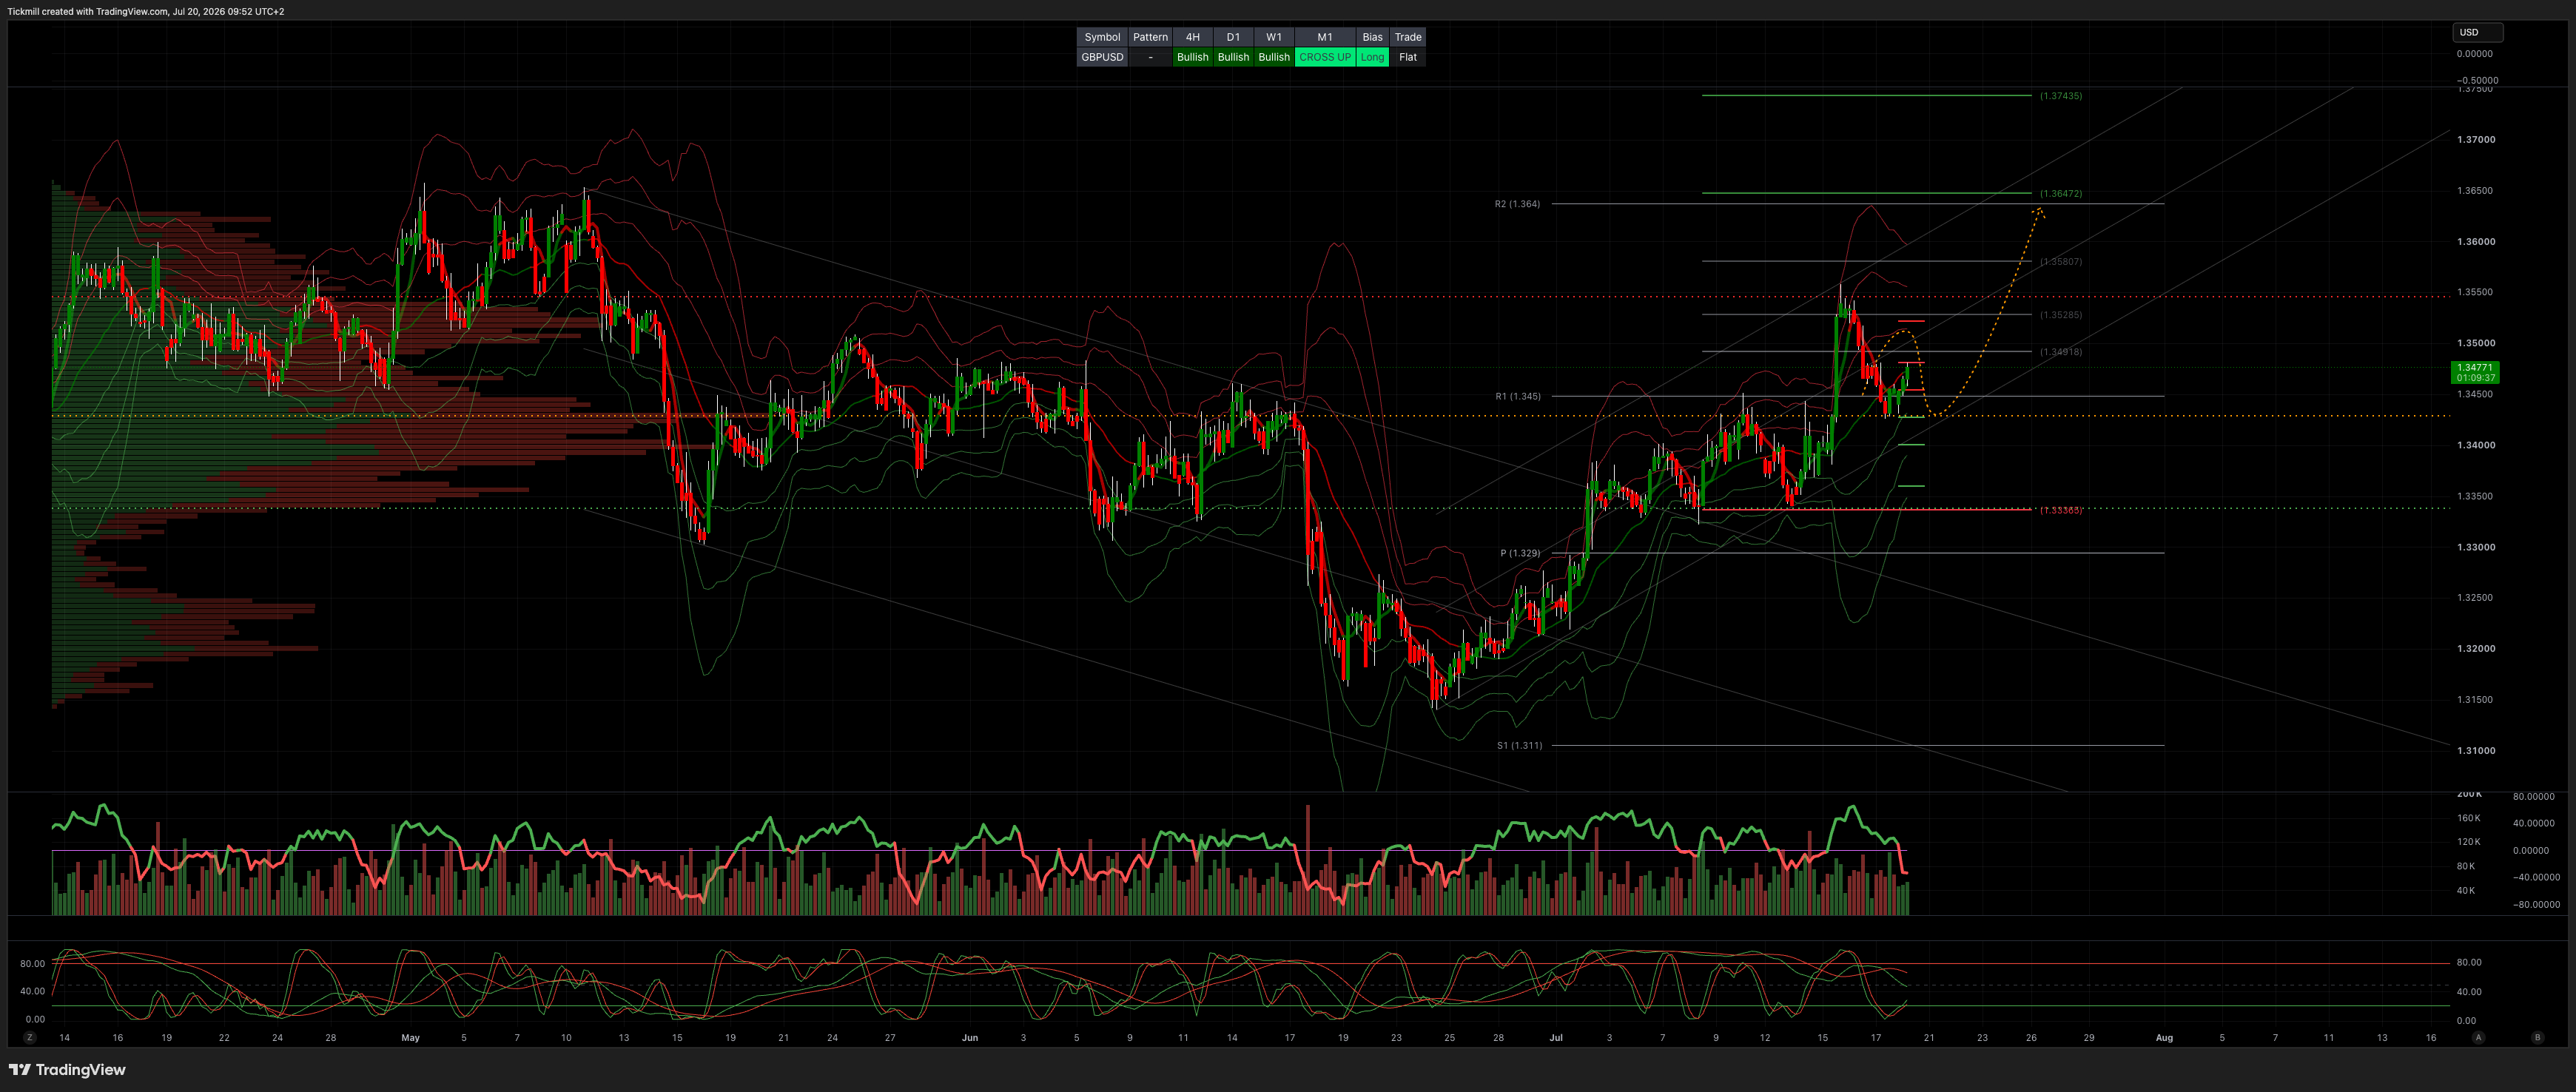Click −80.00000 on the oscillator axis
Screen dimensions: 2576x1092
coord(2536,904)
